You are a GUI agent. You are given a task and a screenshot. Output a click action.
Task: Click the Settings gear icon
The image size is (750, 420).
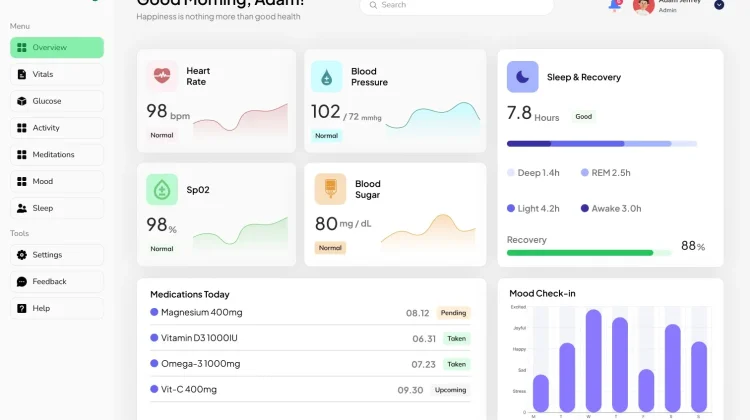(22, 254)
